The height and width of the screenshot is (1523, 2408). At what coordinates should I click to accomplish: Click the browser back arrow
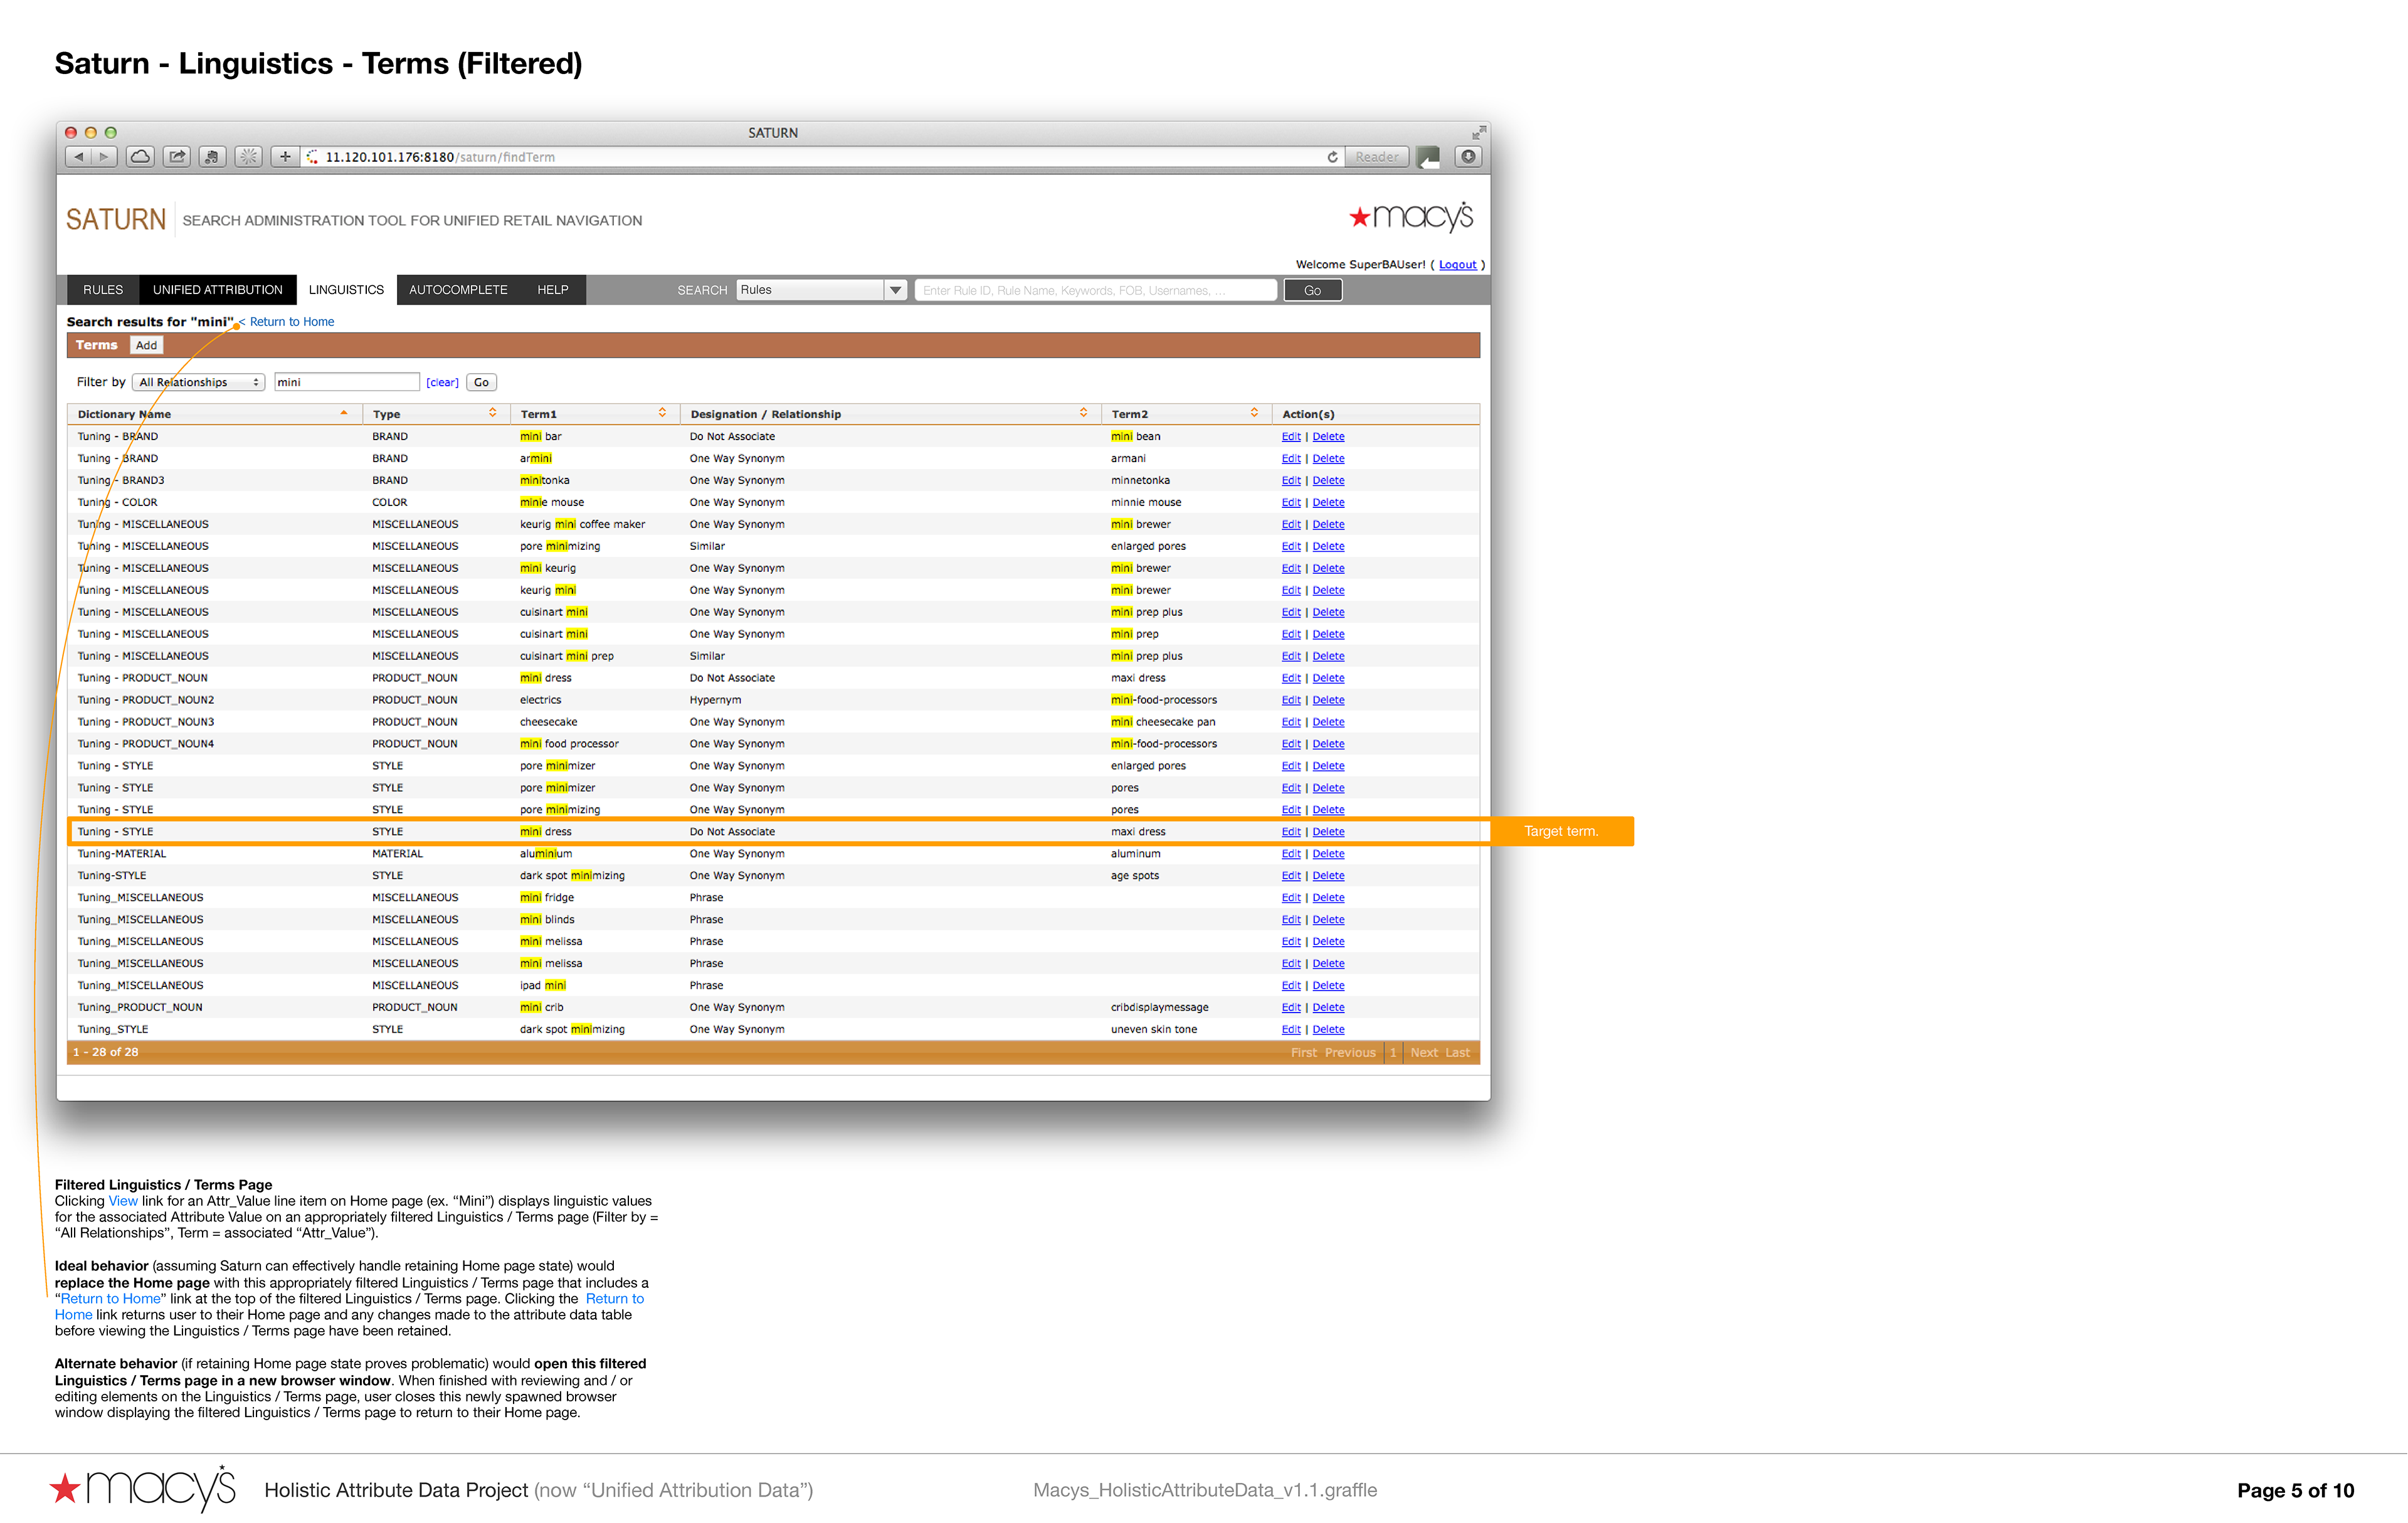tap(79, 157)
